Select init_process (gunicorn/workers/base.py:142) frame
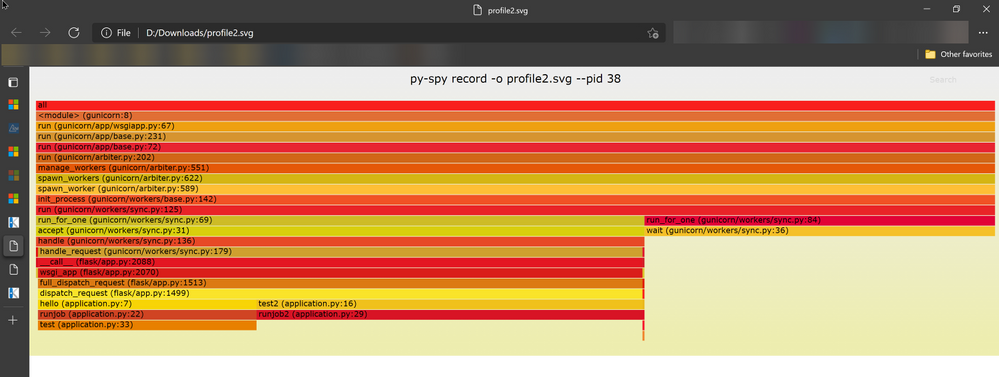The height and width of the screenshot is (377, 999). (515, 199)
